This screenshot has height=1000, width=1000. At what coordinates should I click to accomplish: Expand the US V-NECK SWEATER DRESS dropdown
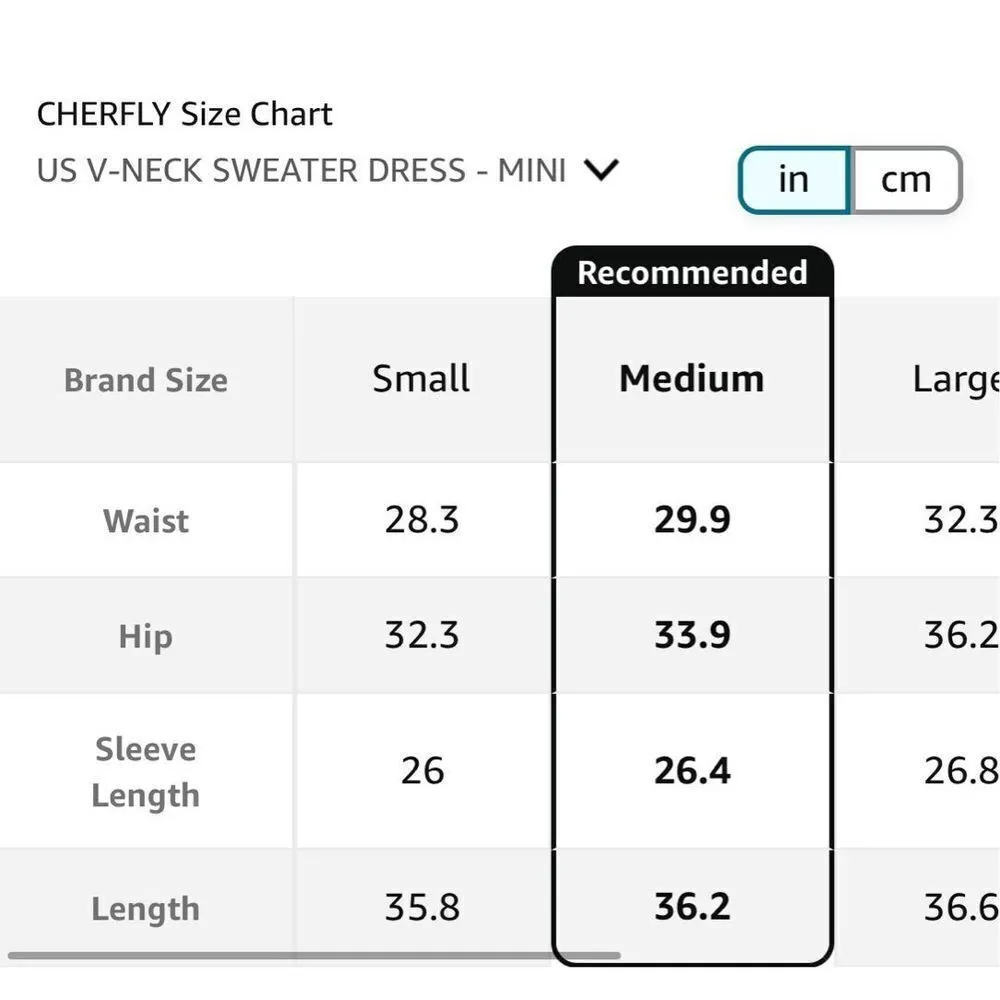[601, 170]
